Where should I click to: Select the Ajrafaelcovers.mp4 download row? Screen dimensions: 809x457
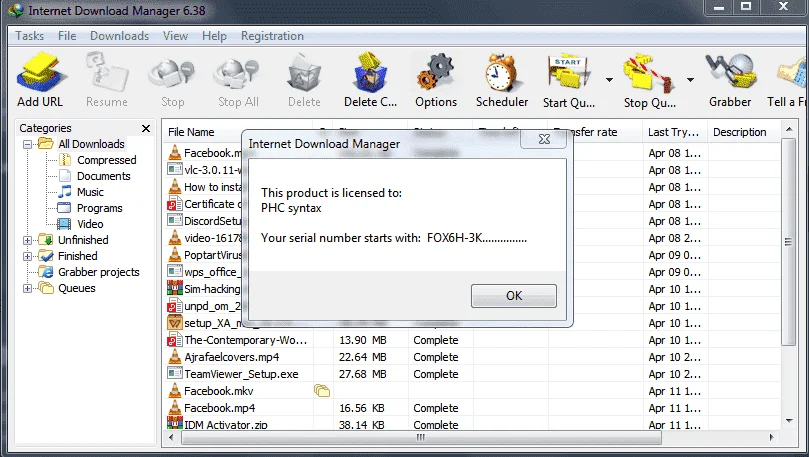tap(472, 357)
